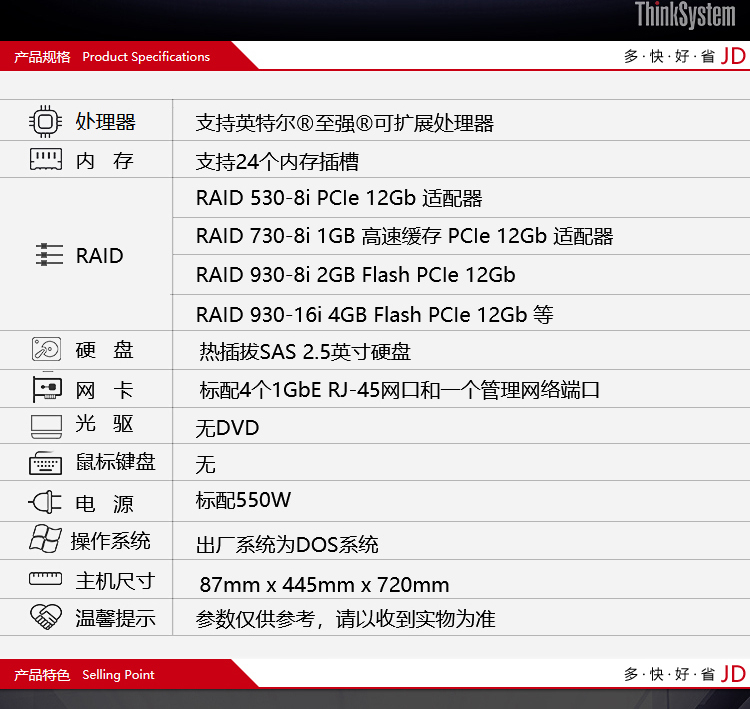Click the RAID 930-16i 4GB Flash row
The height and width of the screenshot is (709, 750).
[x=461, y=314]
